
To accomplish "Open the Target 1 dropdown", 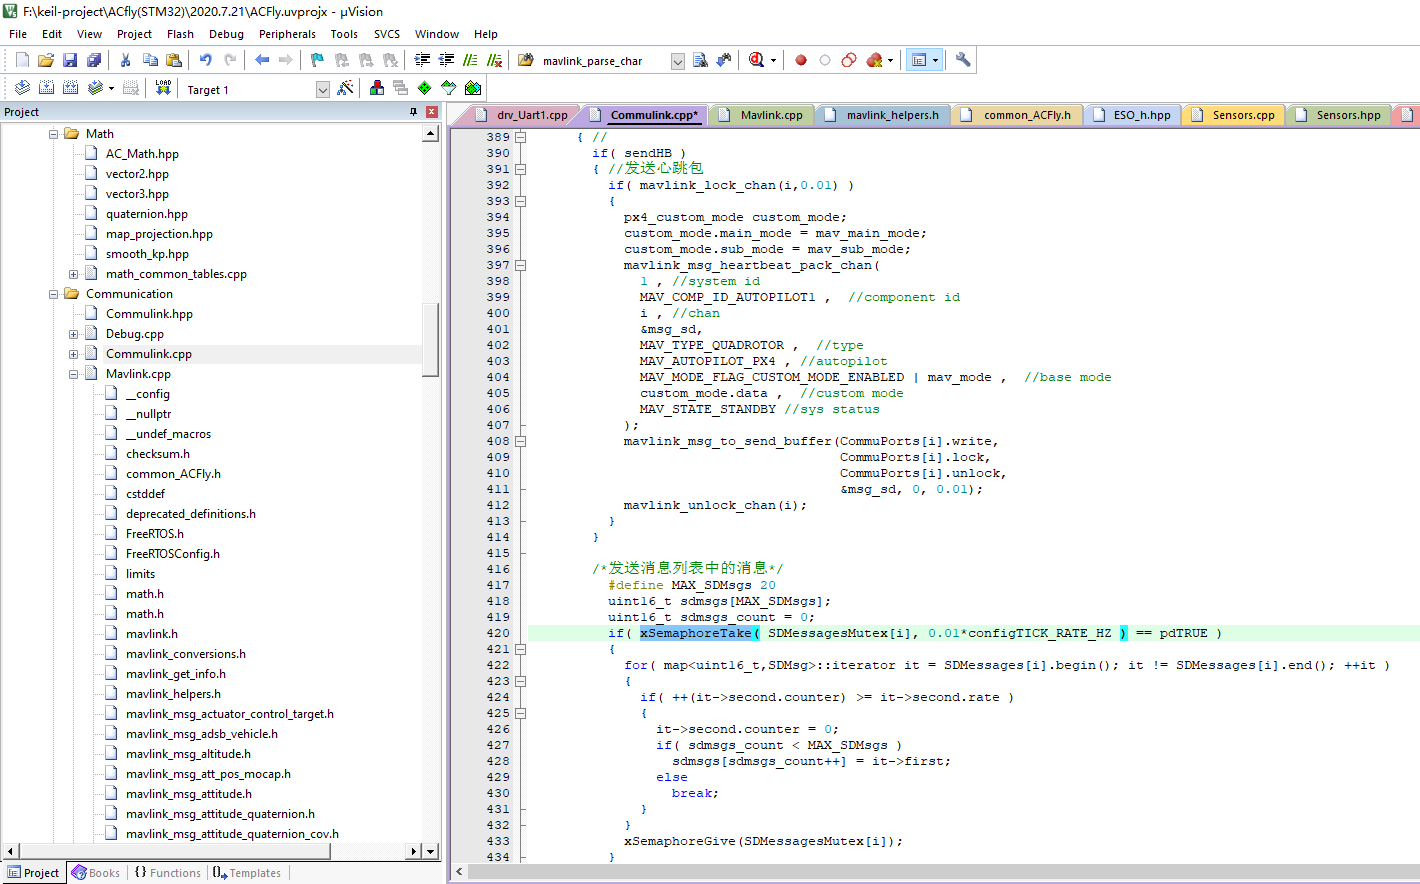I will 323,89.
